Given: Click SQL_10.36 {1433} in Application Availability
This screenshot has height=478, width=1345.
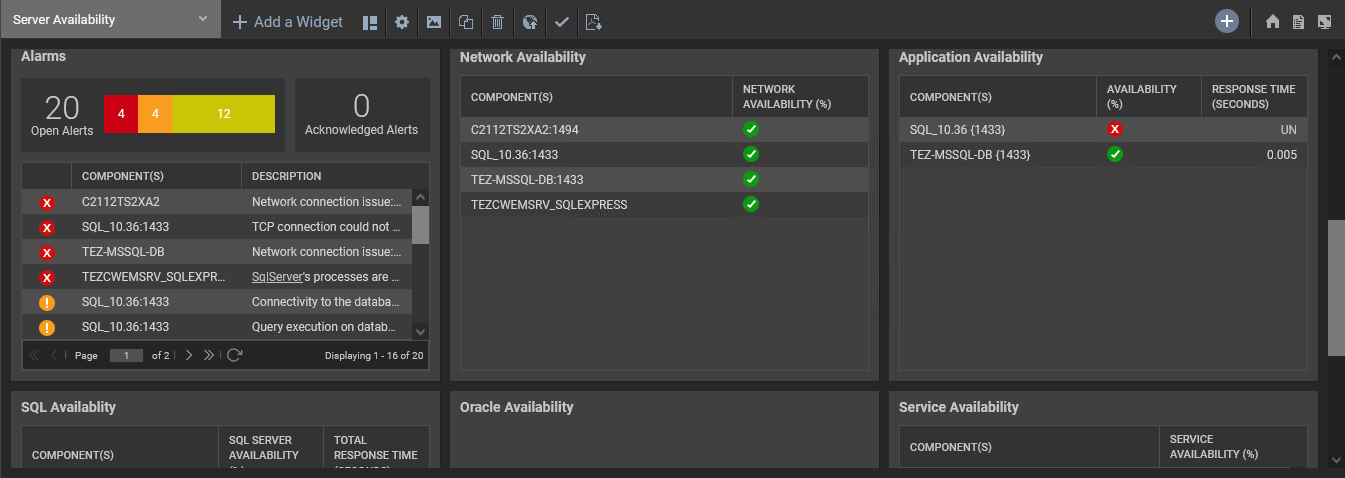Looking at the screenshot, I should pos(958,129).
